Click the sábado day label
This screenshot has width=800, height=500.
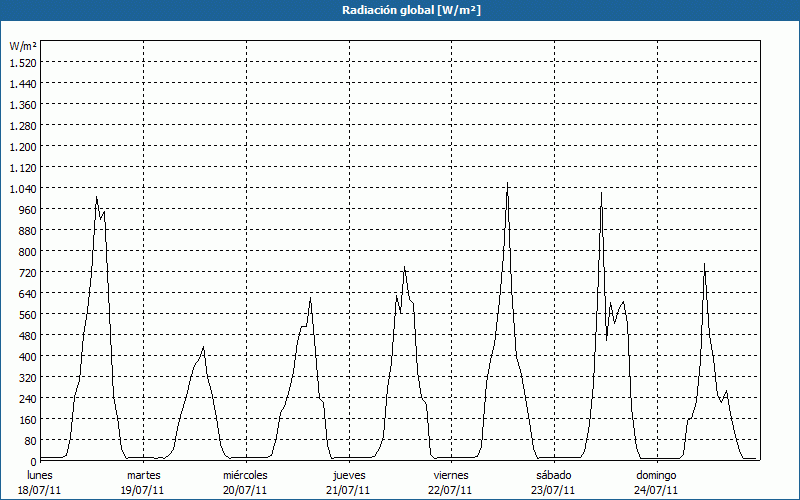click(553, 475)
